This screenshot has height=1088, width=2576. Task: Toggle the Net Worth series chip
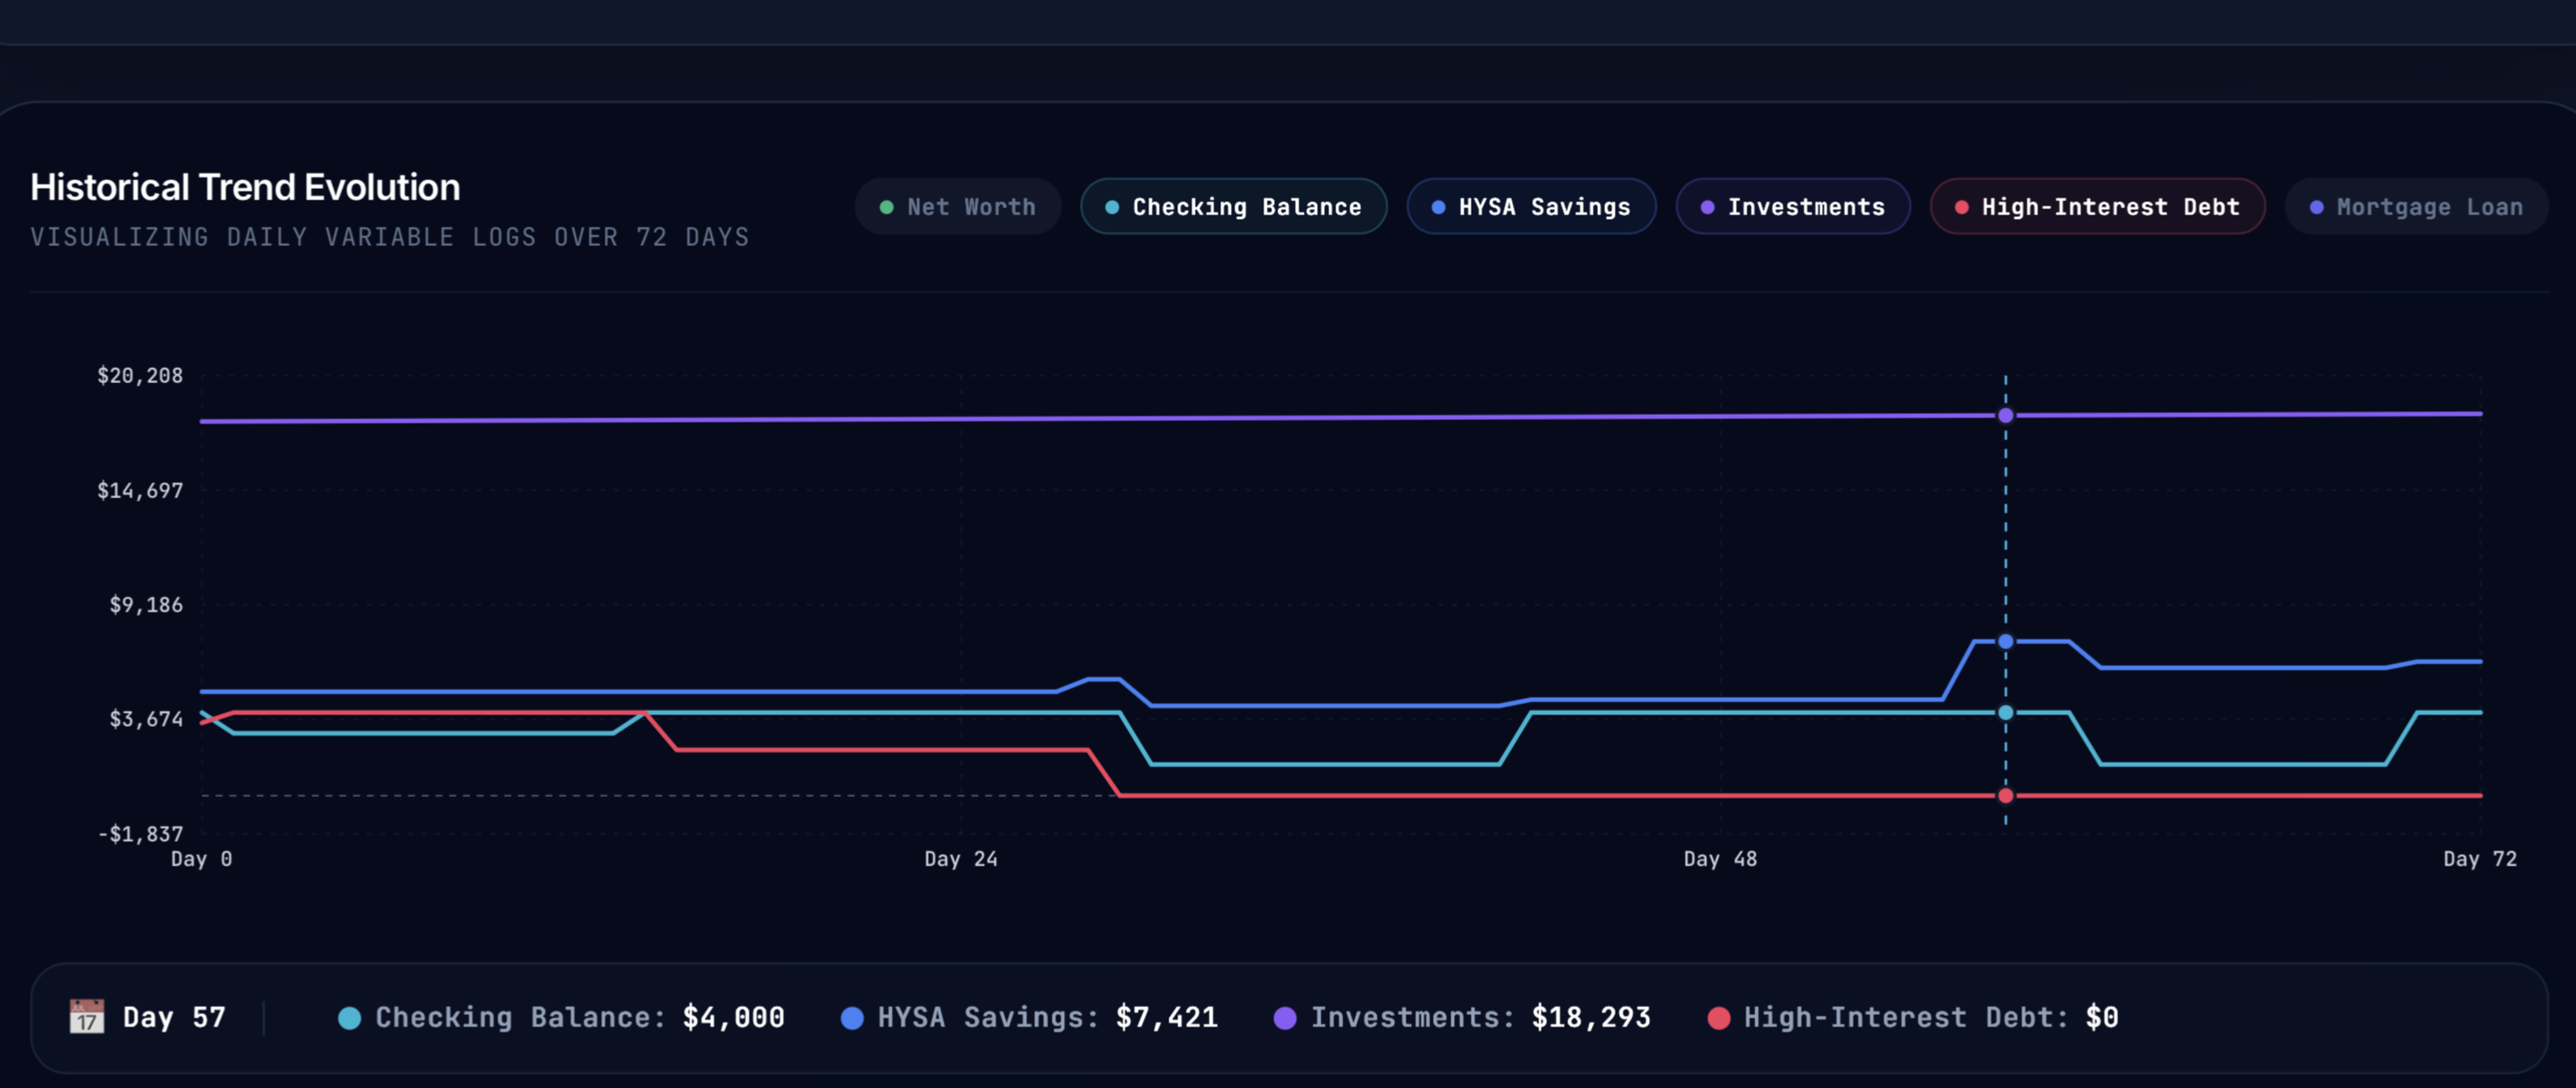point(958,207)
